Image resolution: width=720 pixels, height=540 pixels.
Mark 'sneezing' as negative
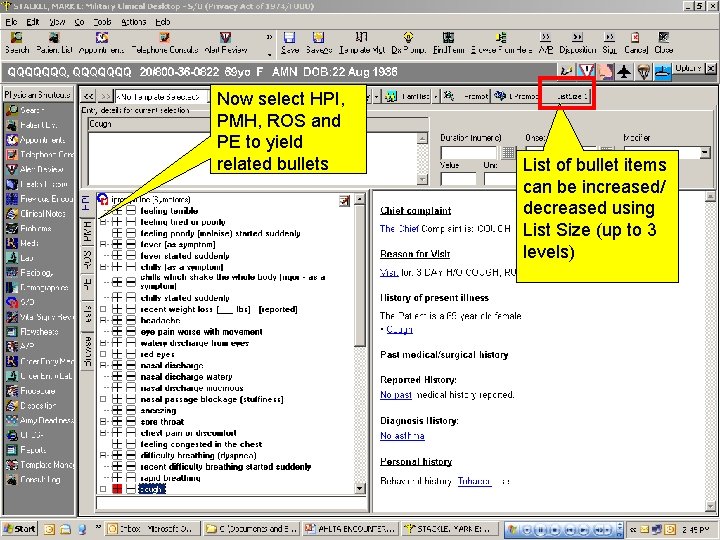[131, 411]
